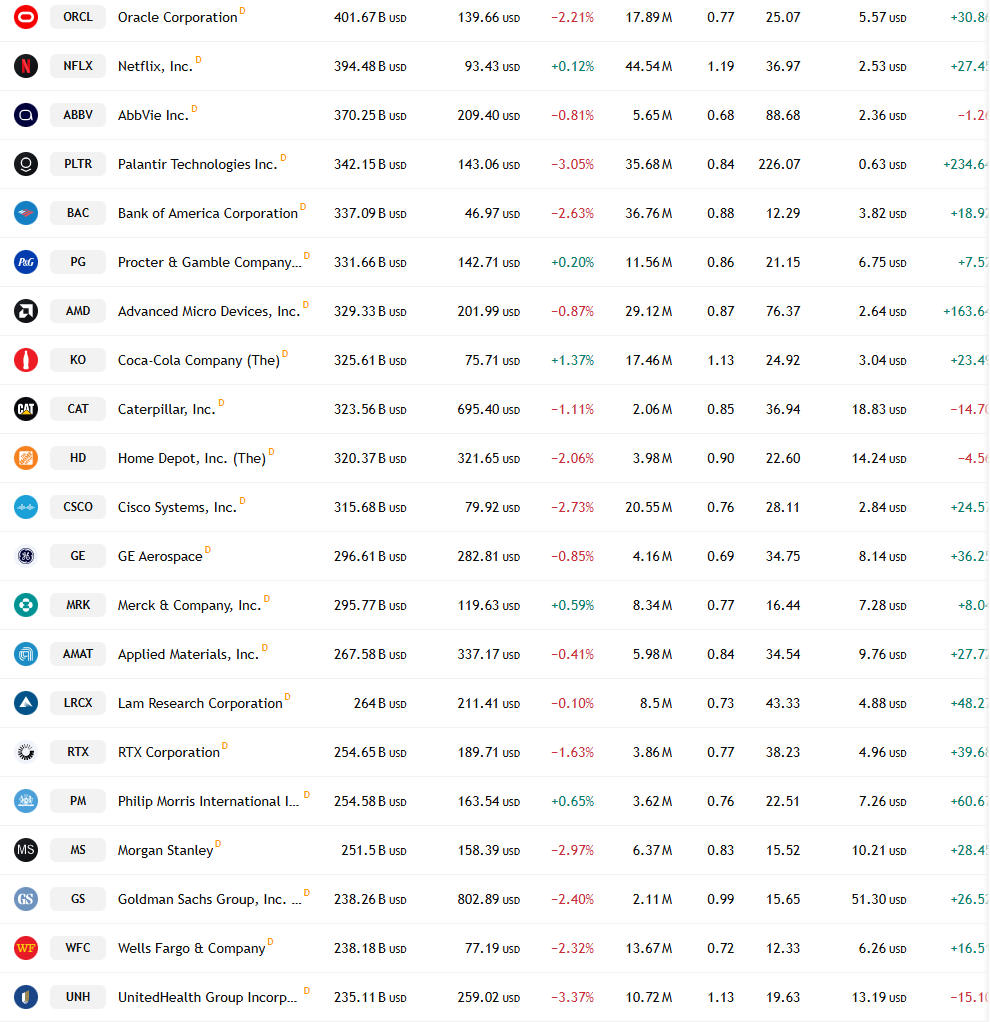Click the RTX Corporation logo icon
This screenshot has width=990, height=1022.
pyautogui.click(x=26, y=752)
